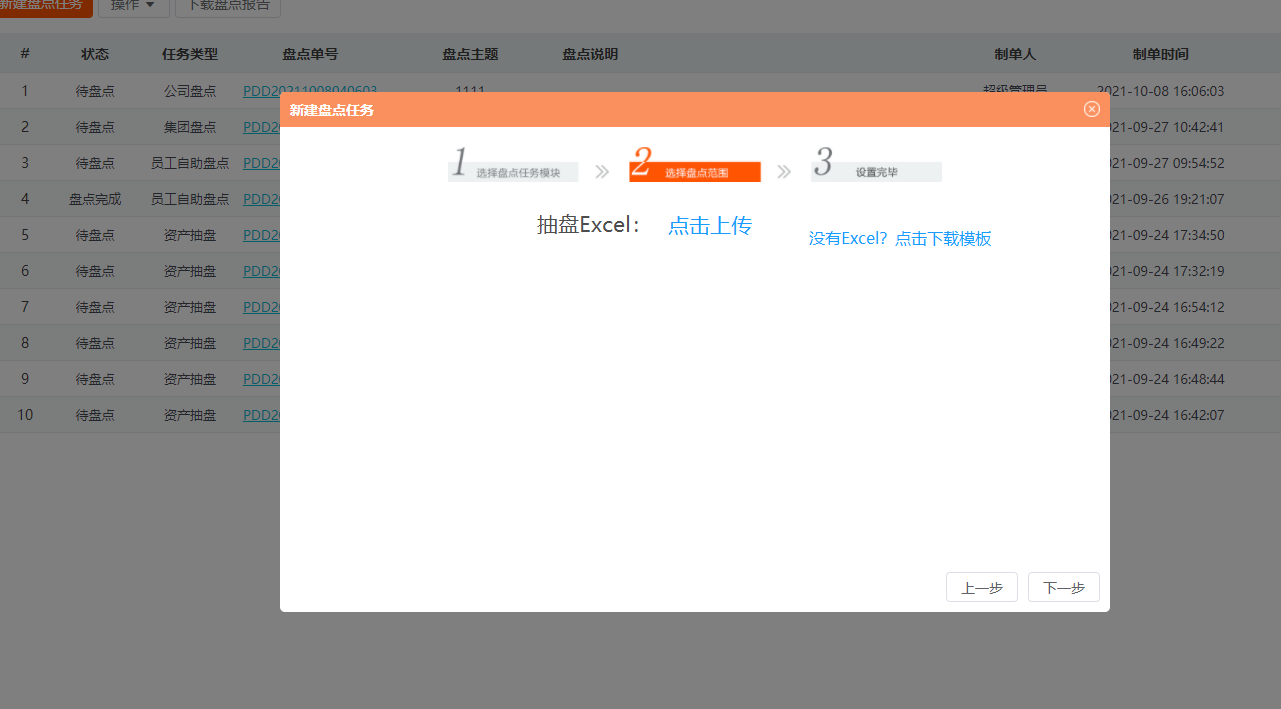Click step 3 设置完毕 indicator
The image size is (1281, 709).
[x=877, y=165]
